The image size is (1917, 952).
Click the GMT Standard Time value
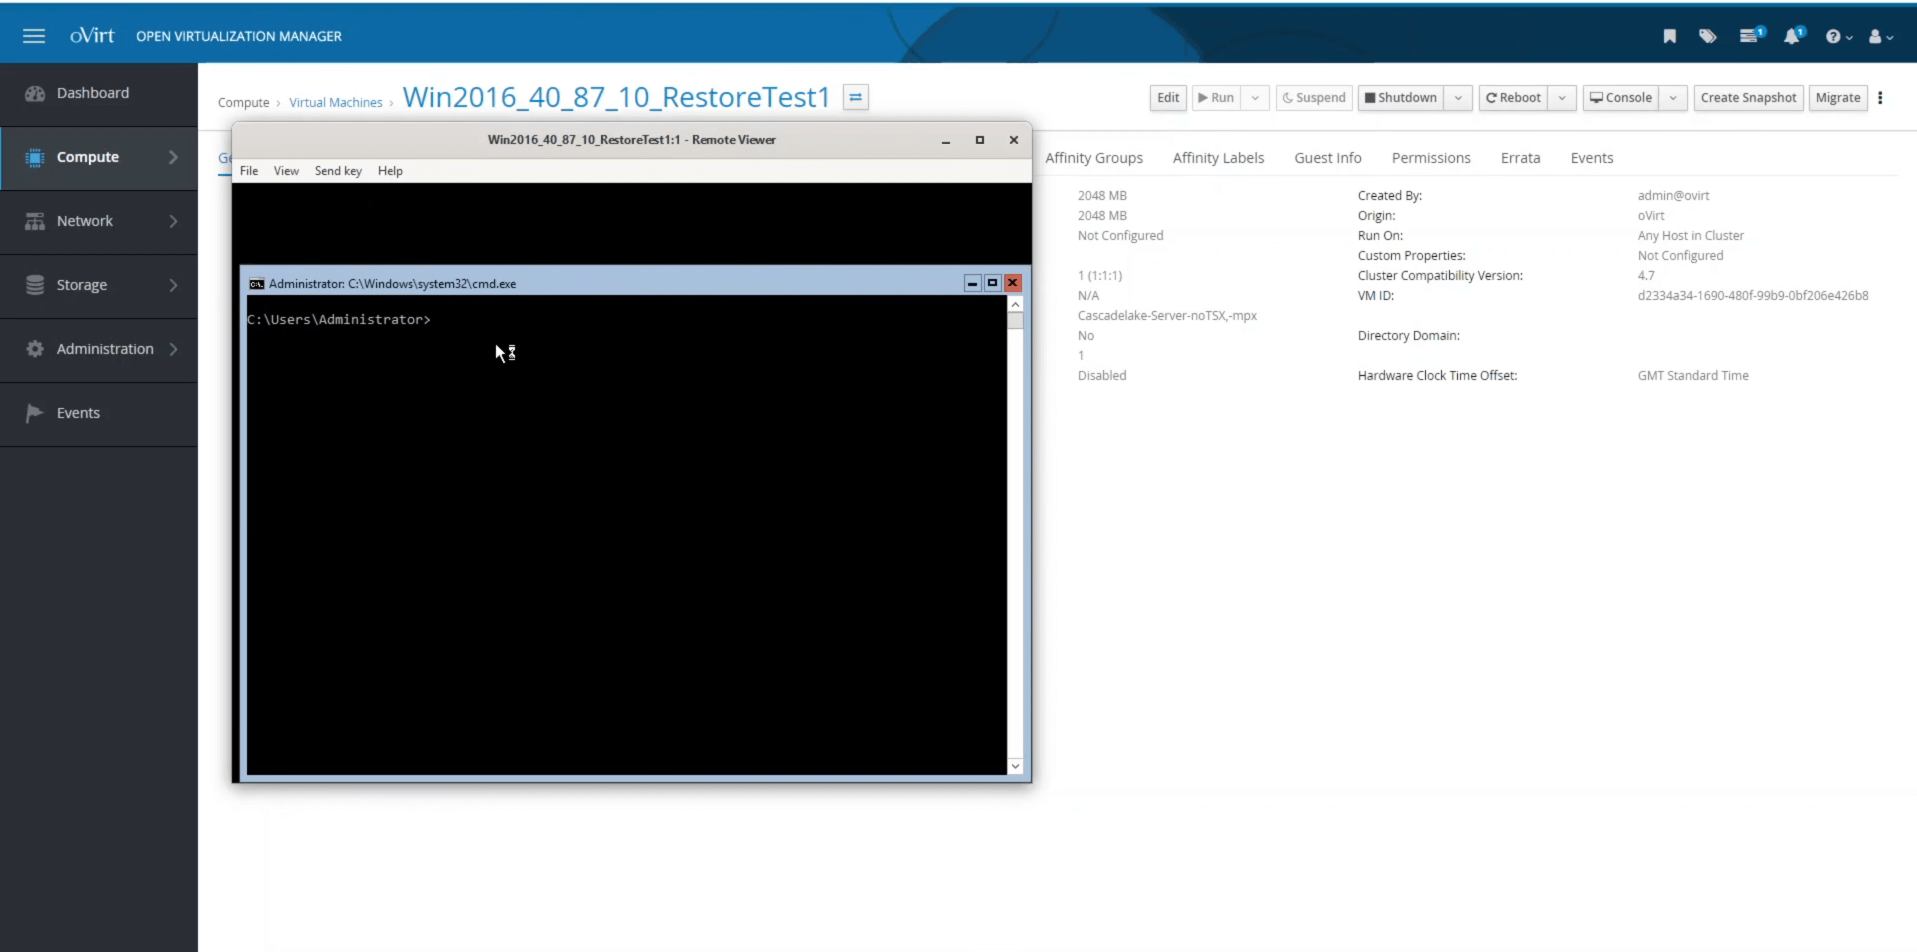coord(1693,376)
